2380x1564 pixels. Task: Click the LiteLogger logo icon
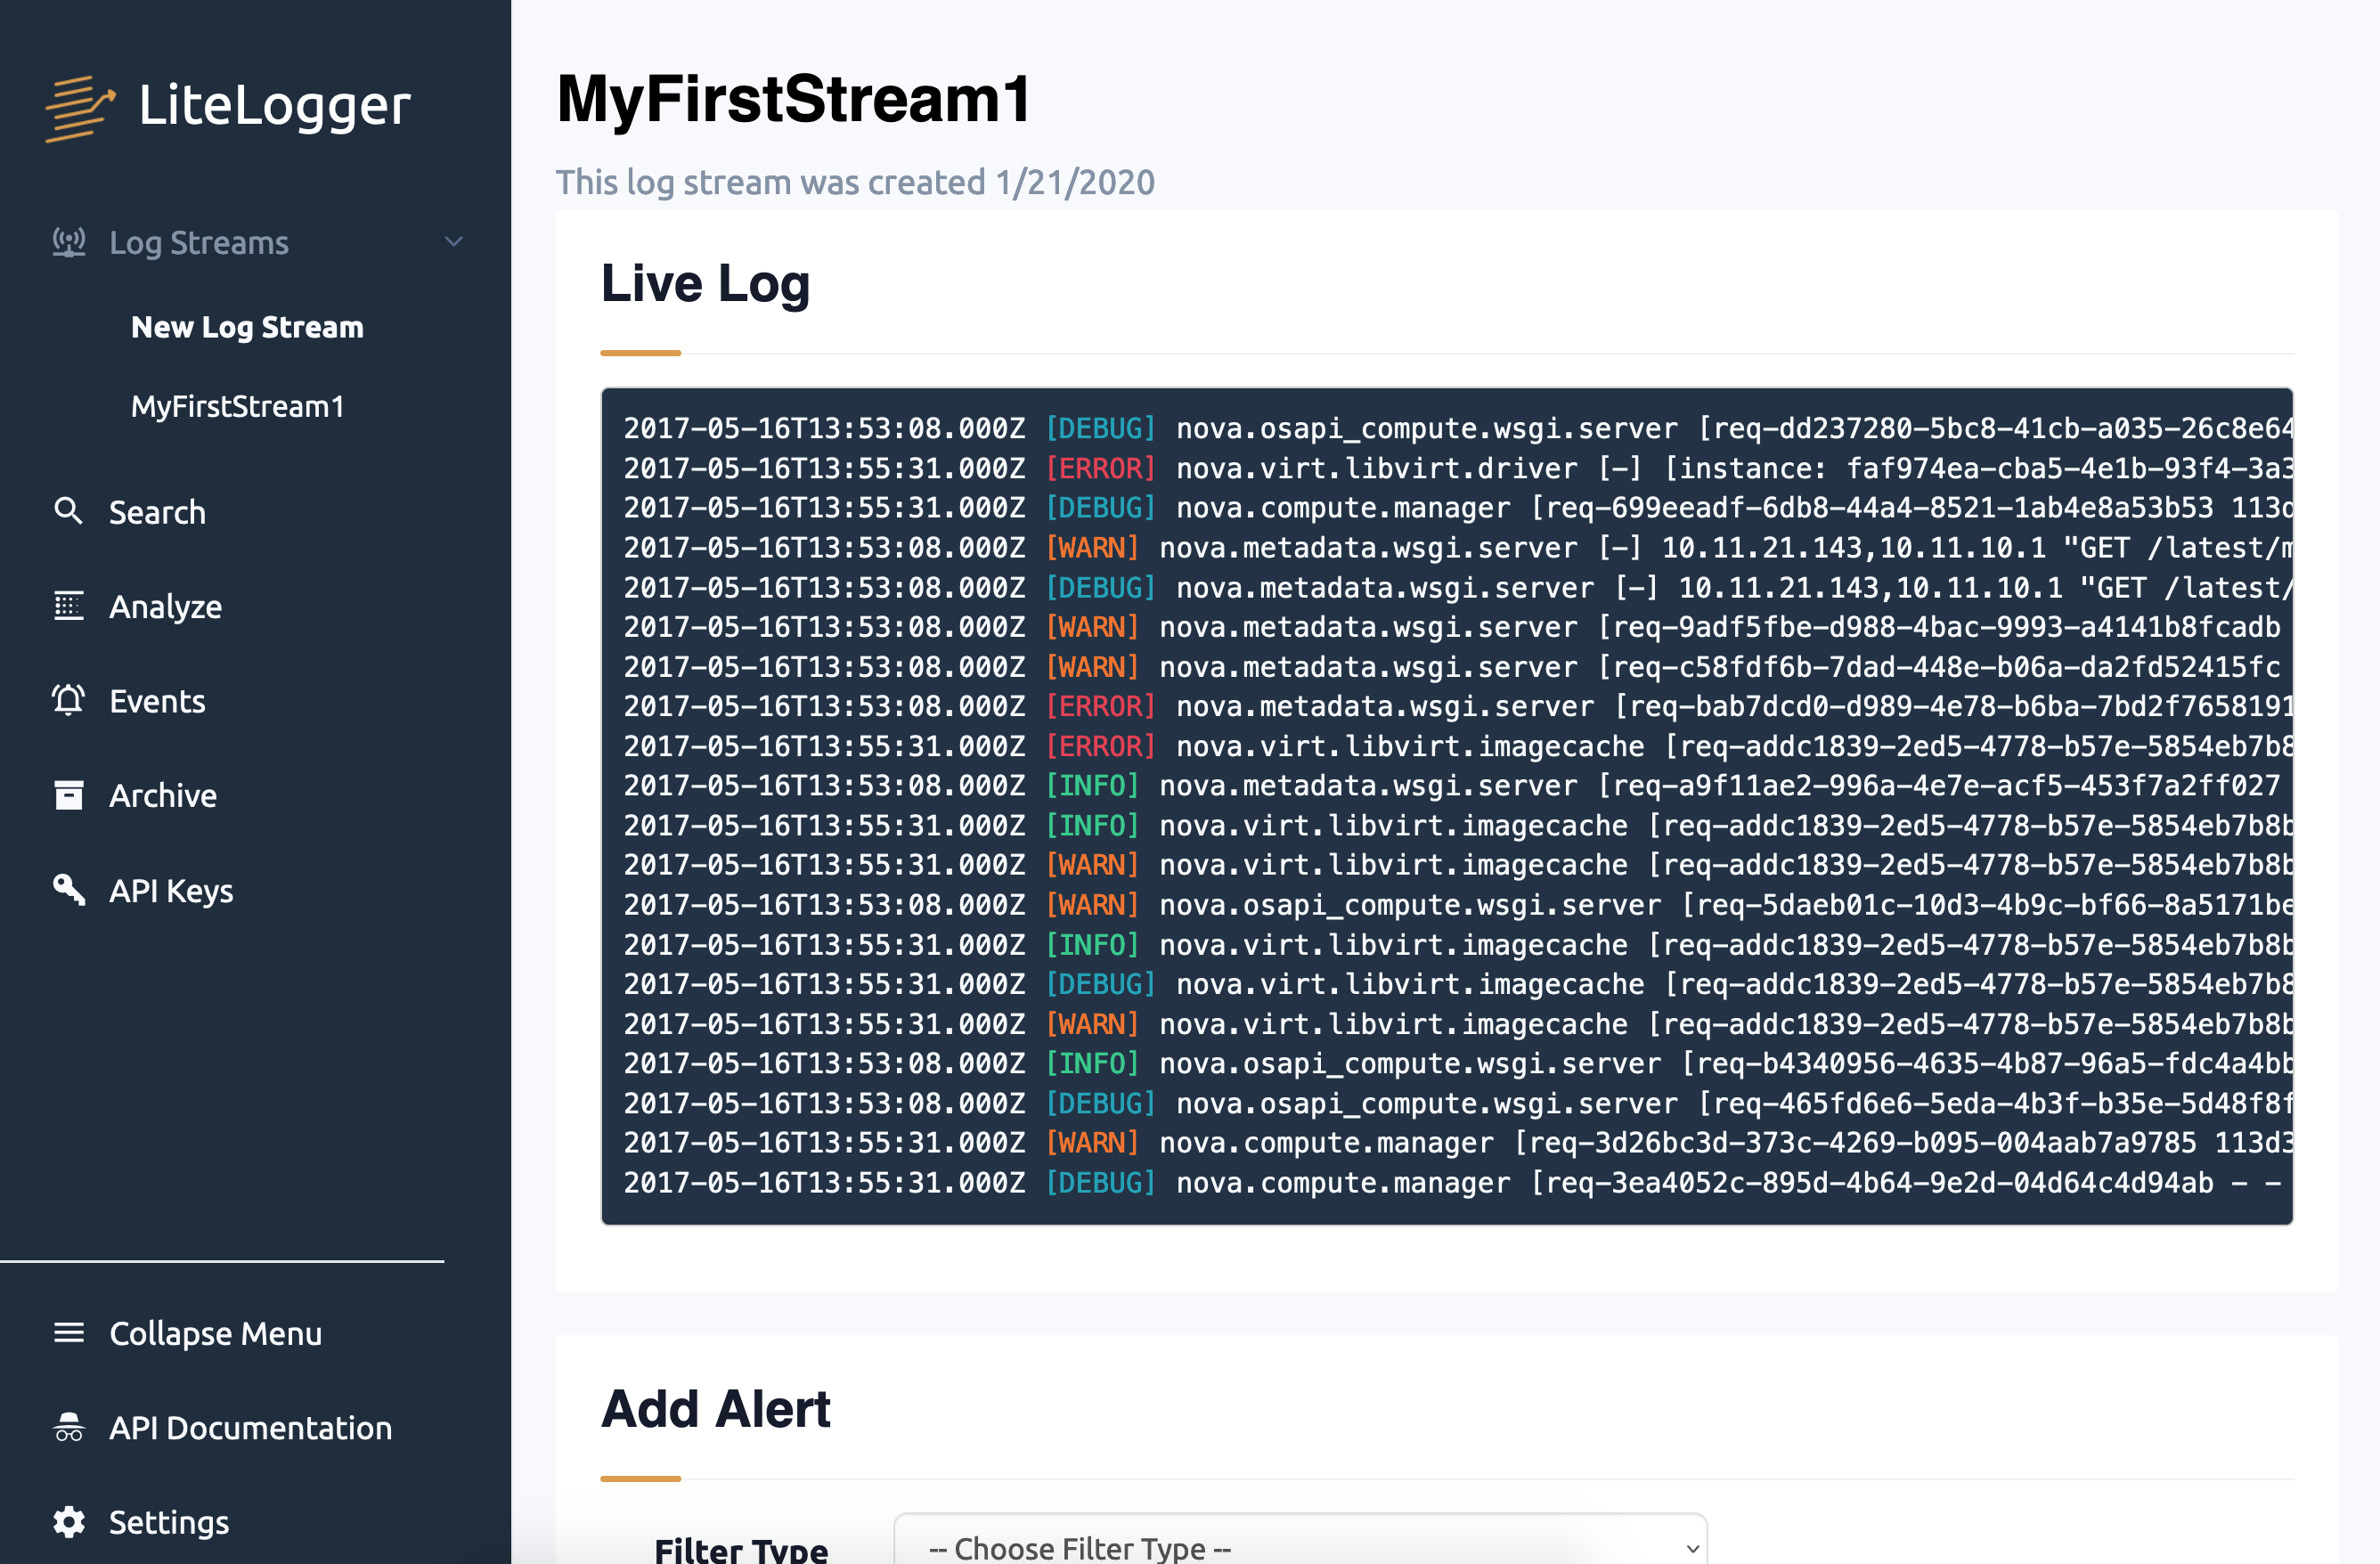click(x=80, y=107)
